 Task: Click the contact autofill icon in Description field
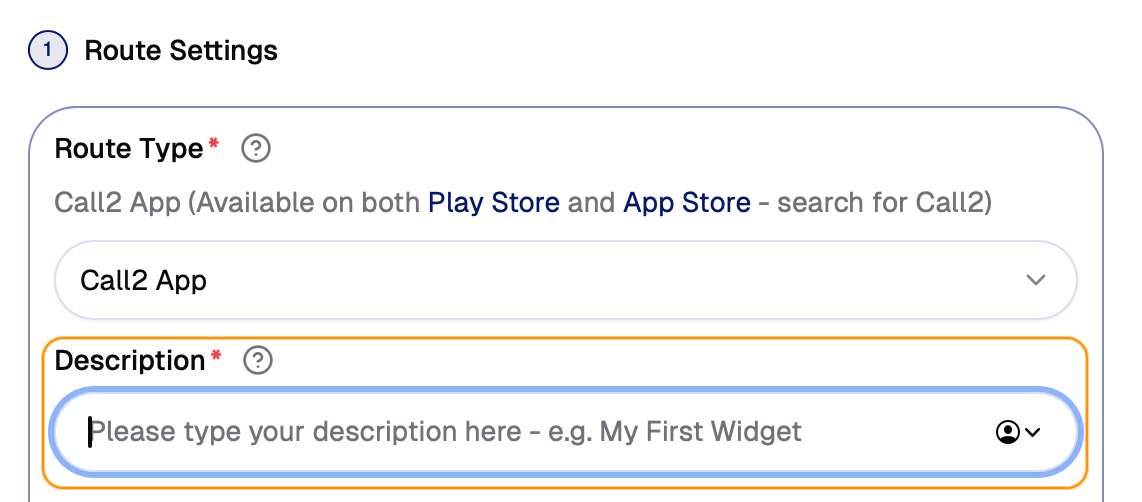[x=1007, y=432]
